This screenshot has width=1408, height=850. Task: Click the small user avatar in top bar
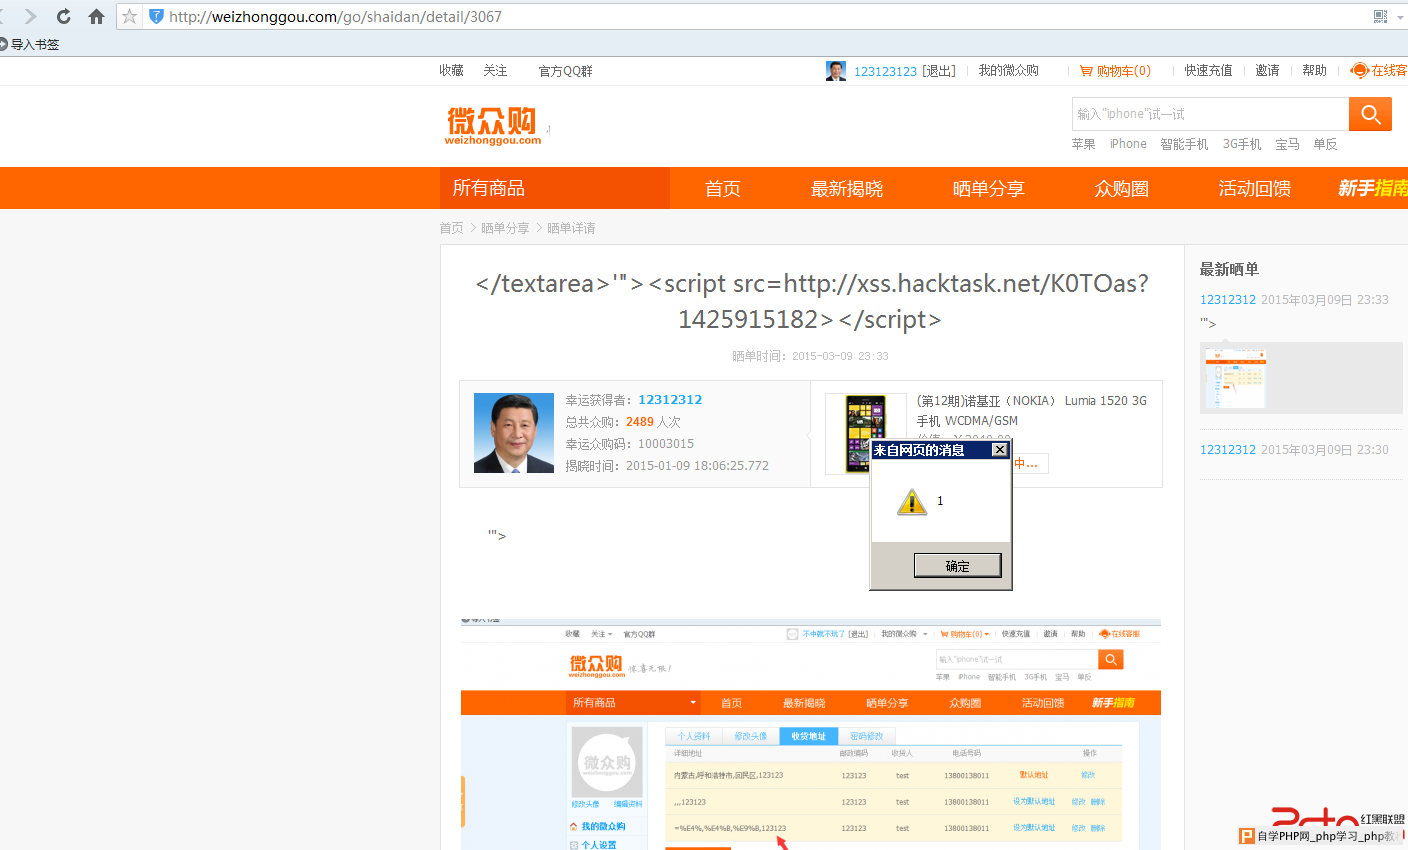836,71
